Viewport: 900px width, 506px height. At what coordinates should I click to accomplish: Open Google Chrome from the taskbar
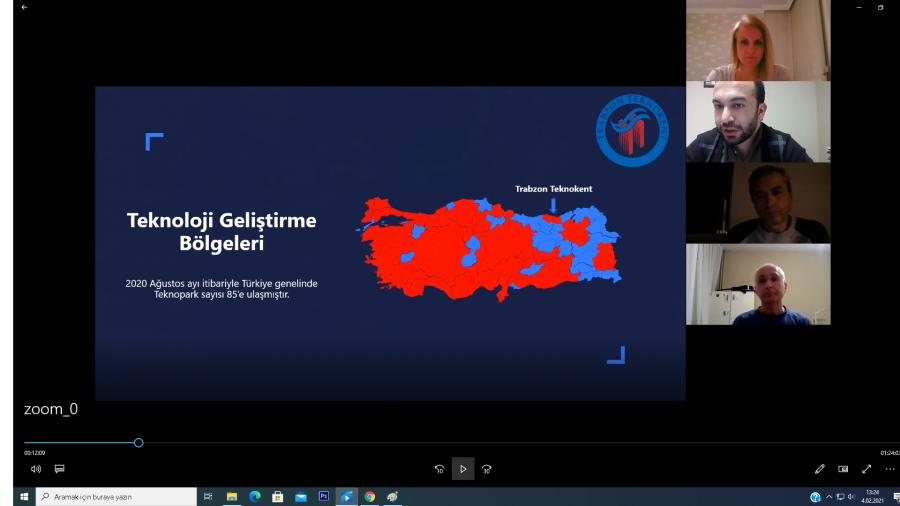[x=369, y=497]
